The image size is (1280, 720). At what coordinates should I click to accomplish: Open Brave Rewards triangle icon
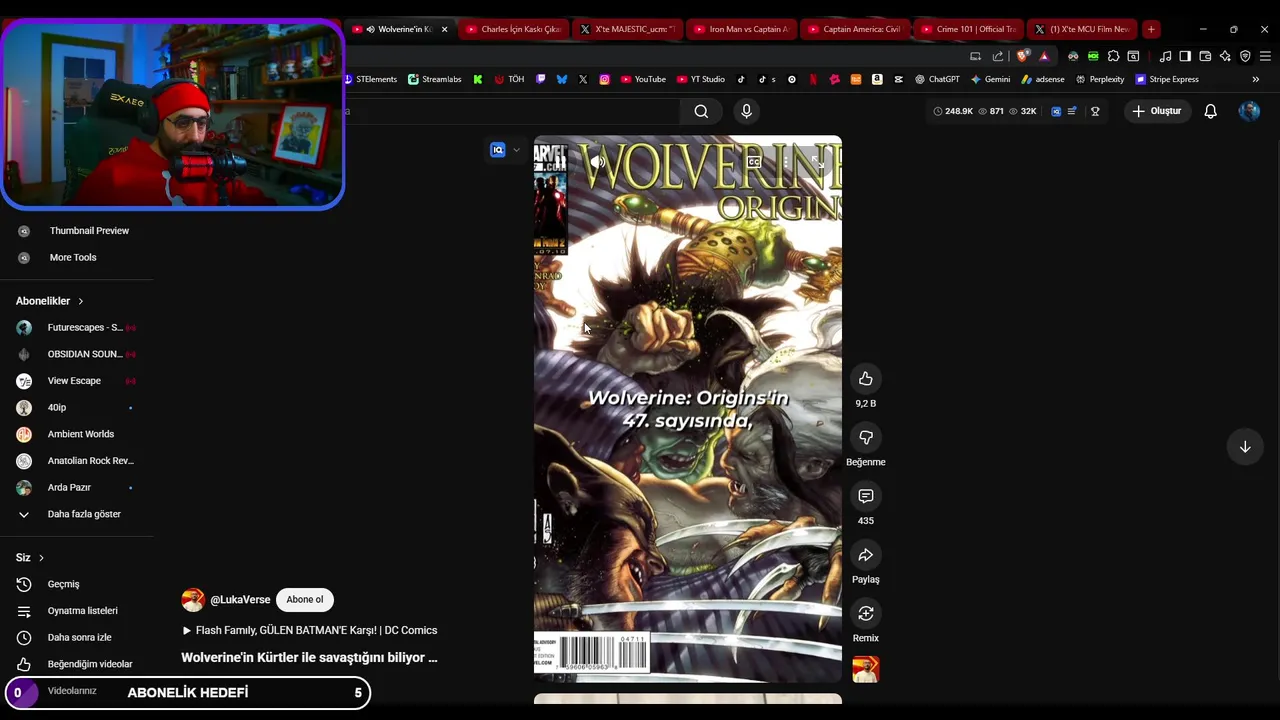(x=1044, y=56)
